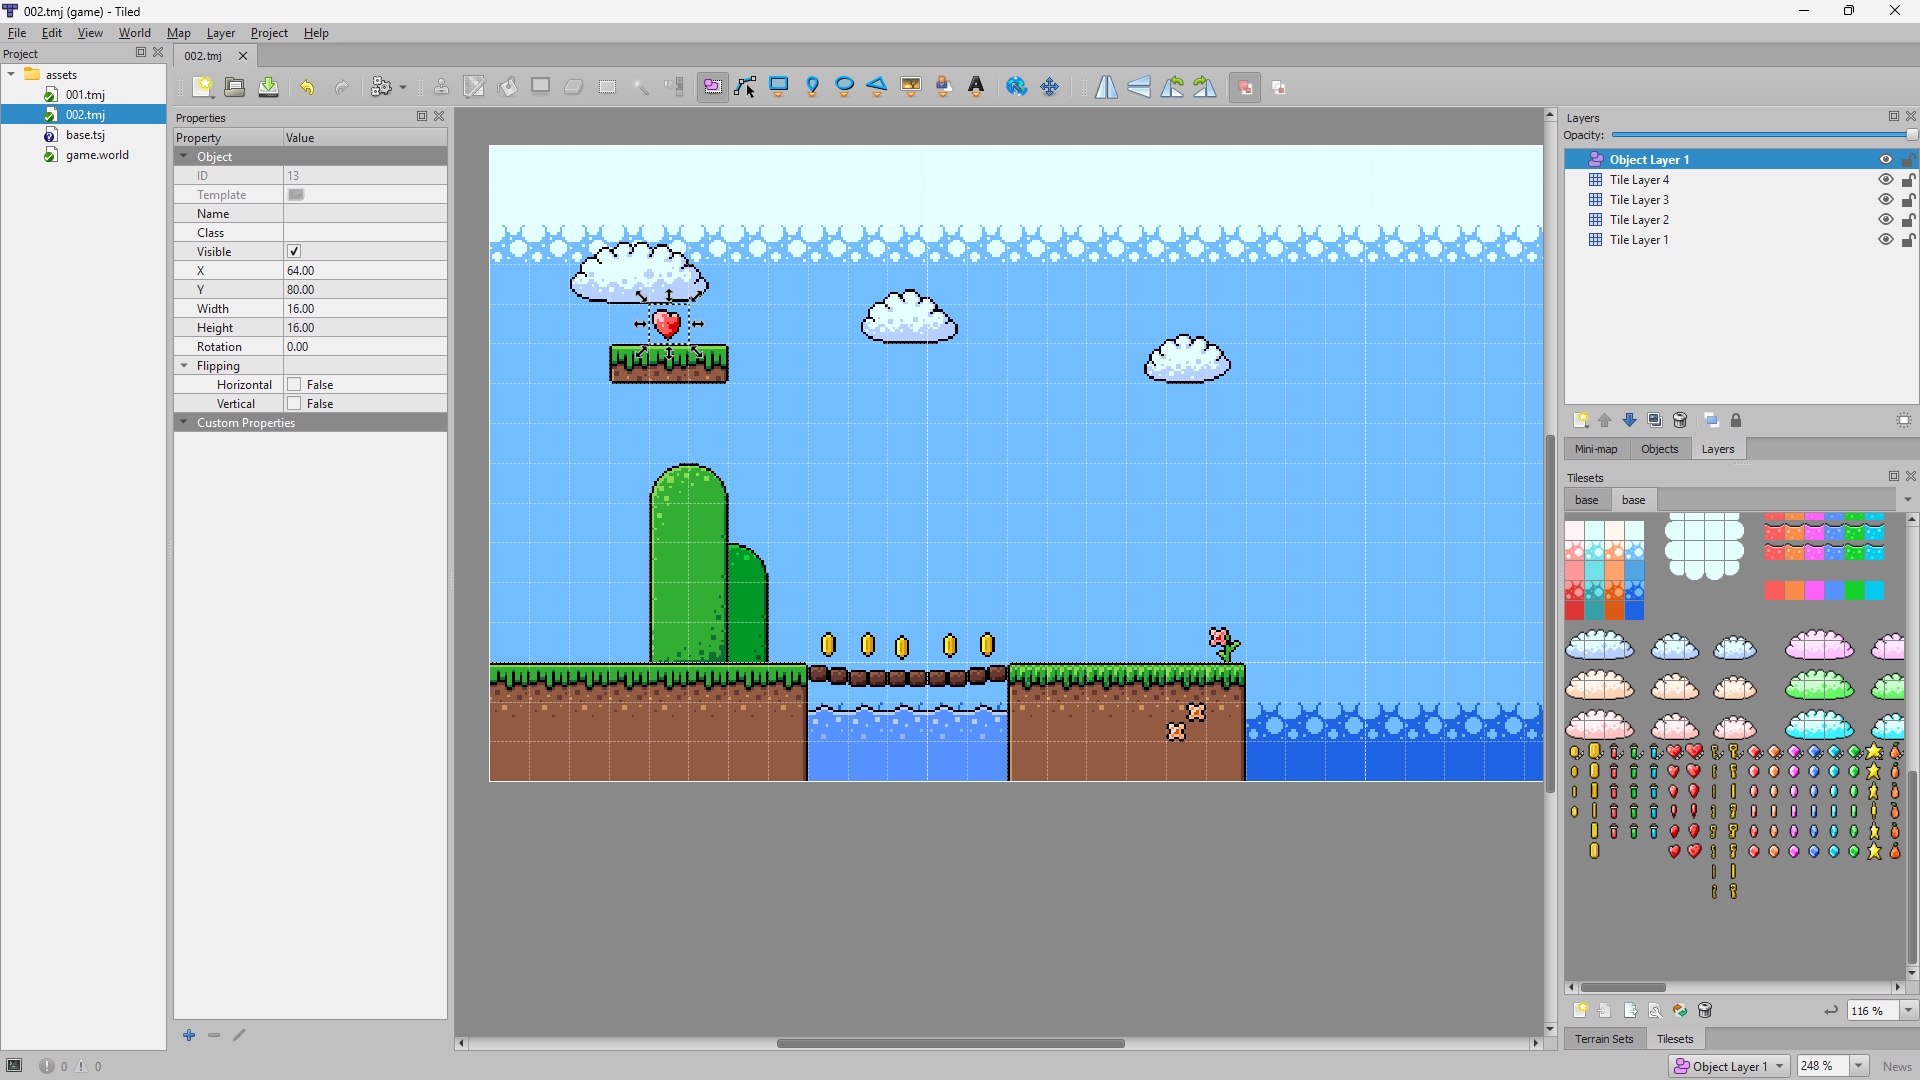Hide Tile Layer 3 with the eye icon
The image size is (1920, 1080).
pos(1885,200)
